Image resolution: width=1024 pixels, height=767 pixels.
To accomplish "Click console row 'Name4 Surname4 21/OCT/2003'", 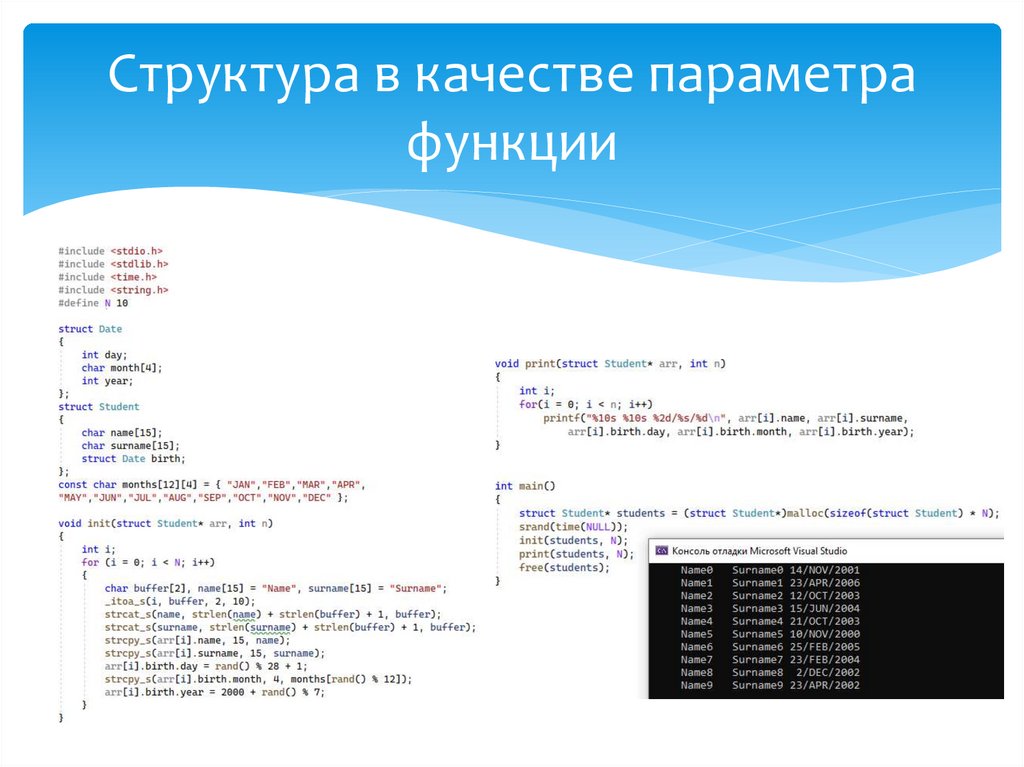I will click(x=770, y=621).
